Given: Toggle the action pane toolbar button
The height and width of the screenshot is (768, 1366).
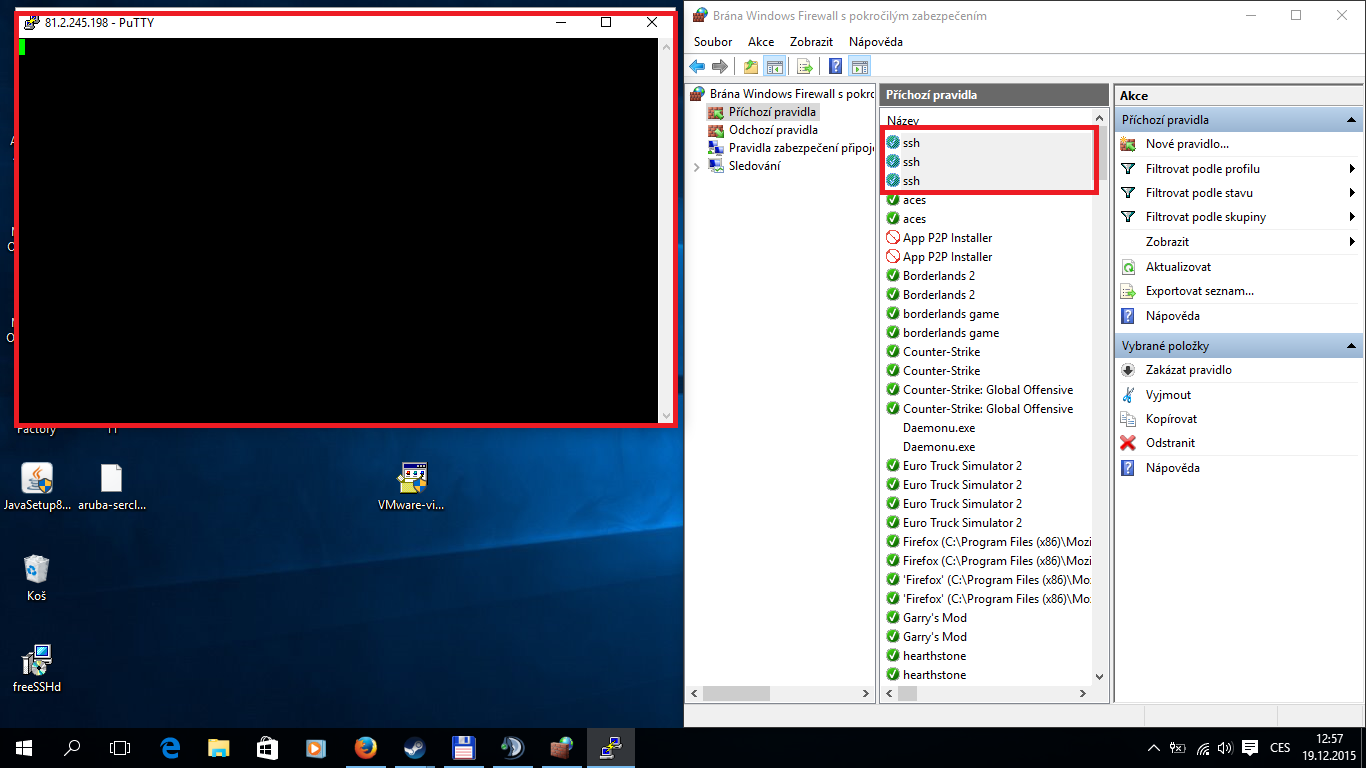Looking at the screenshot, I should coord(860,67).
